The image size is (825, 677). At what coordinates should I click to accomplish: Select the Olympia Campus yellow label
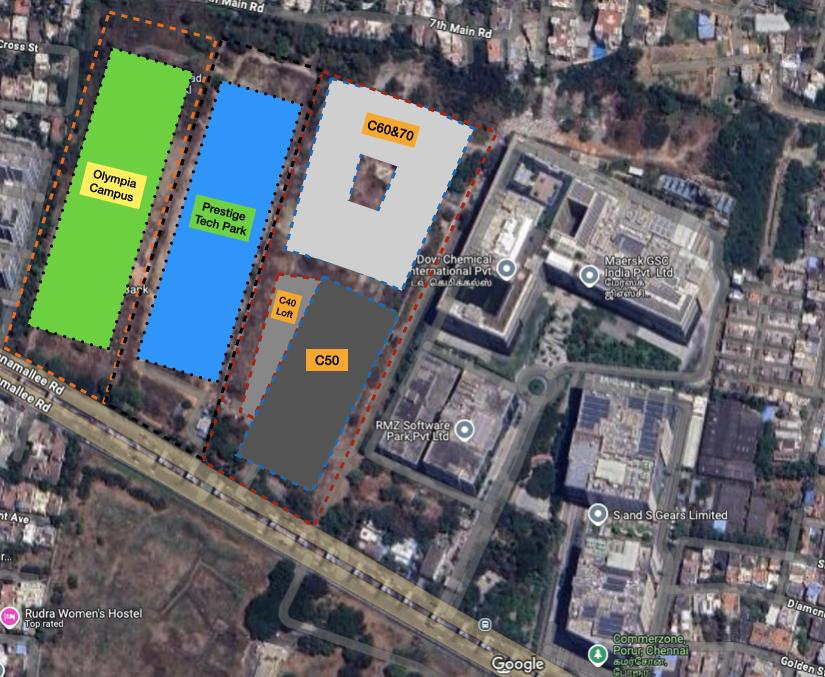(113, 185)
